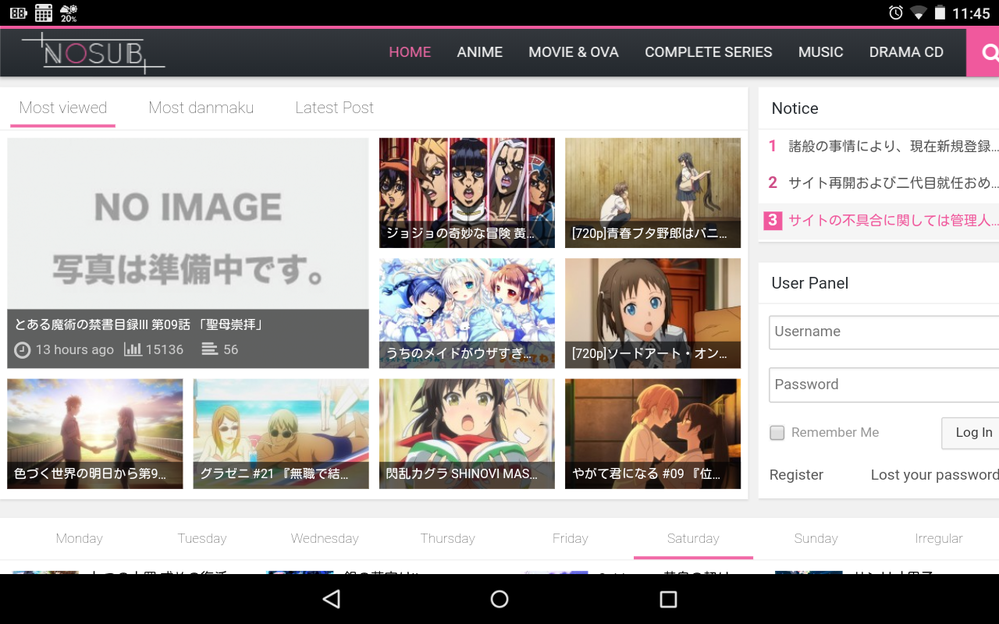This screenshot has height=624, width=999.
Task: Tap the comment count lines icon
Action: (x=209, y=350)
